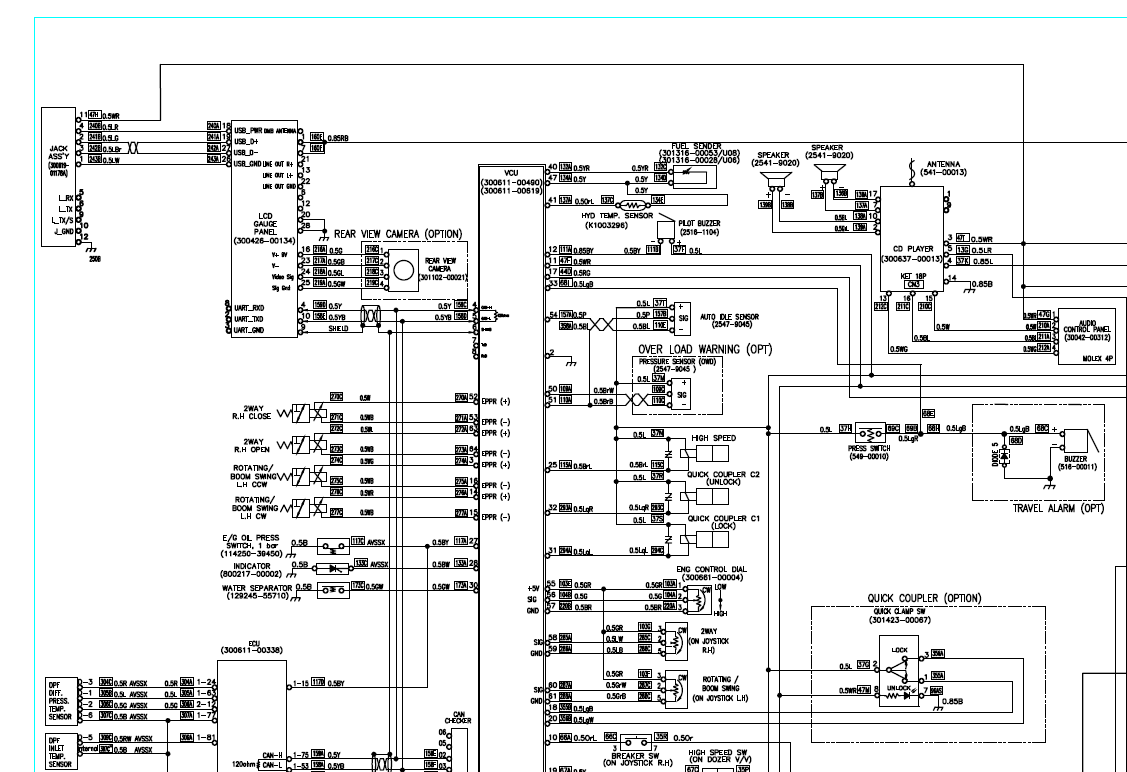The image size is (1127, 772).
Task: Click the CAN CHECKER label
Action: [458, 717]
